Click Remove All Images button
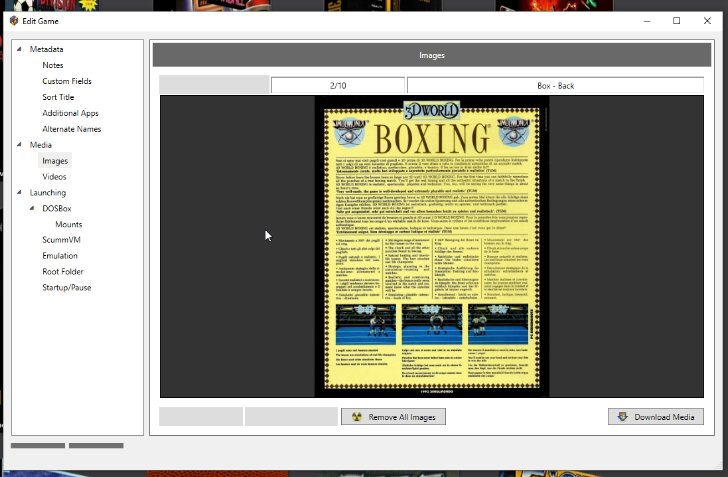Image resolution: width=728 pixels, height=477 pixels. (393, 417)
